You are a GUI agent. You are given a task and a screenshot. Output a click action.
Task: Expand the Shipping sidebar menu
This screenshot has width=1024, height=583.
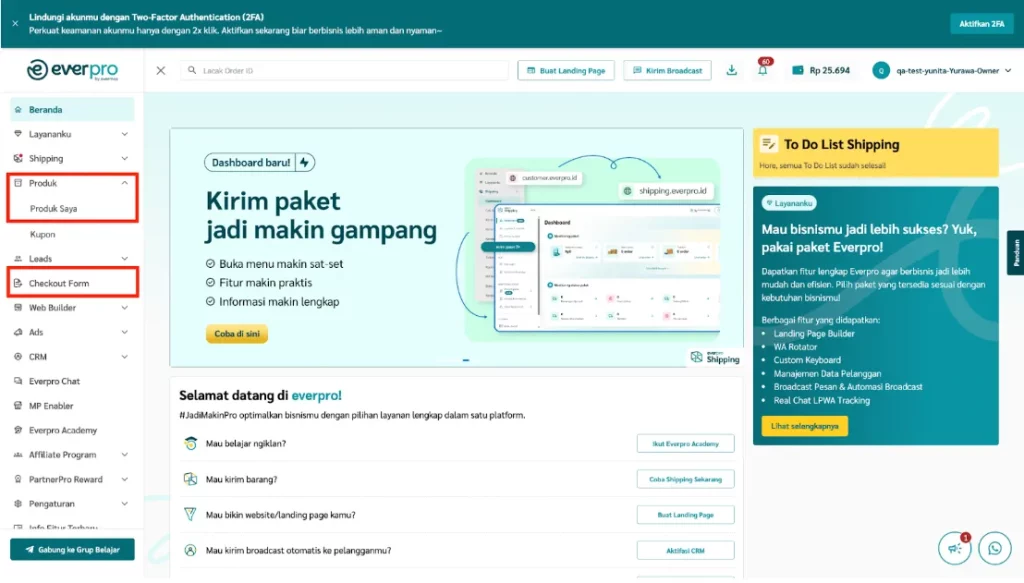(124, 158)
